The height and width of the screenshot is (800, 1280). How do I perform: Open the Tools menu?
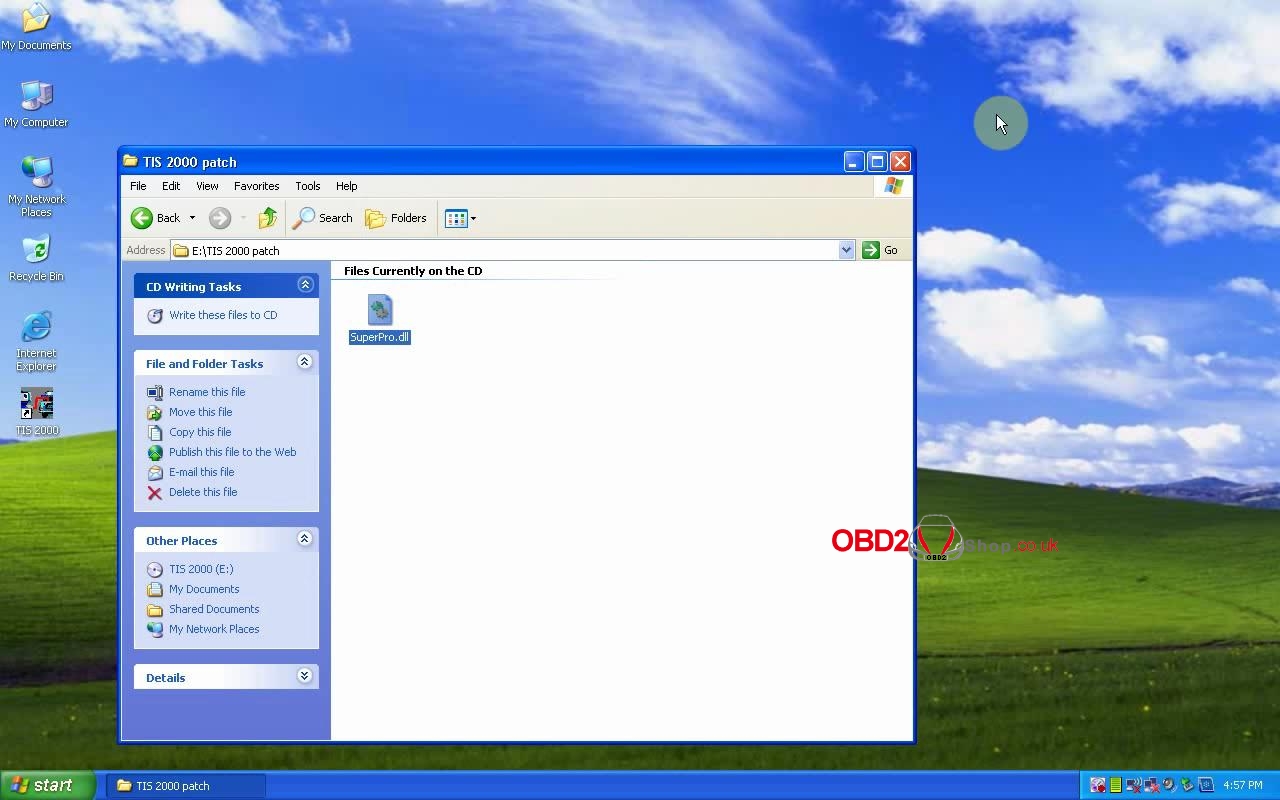pos(307,186)
